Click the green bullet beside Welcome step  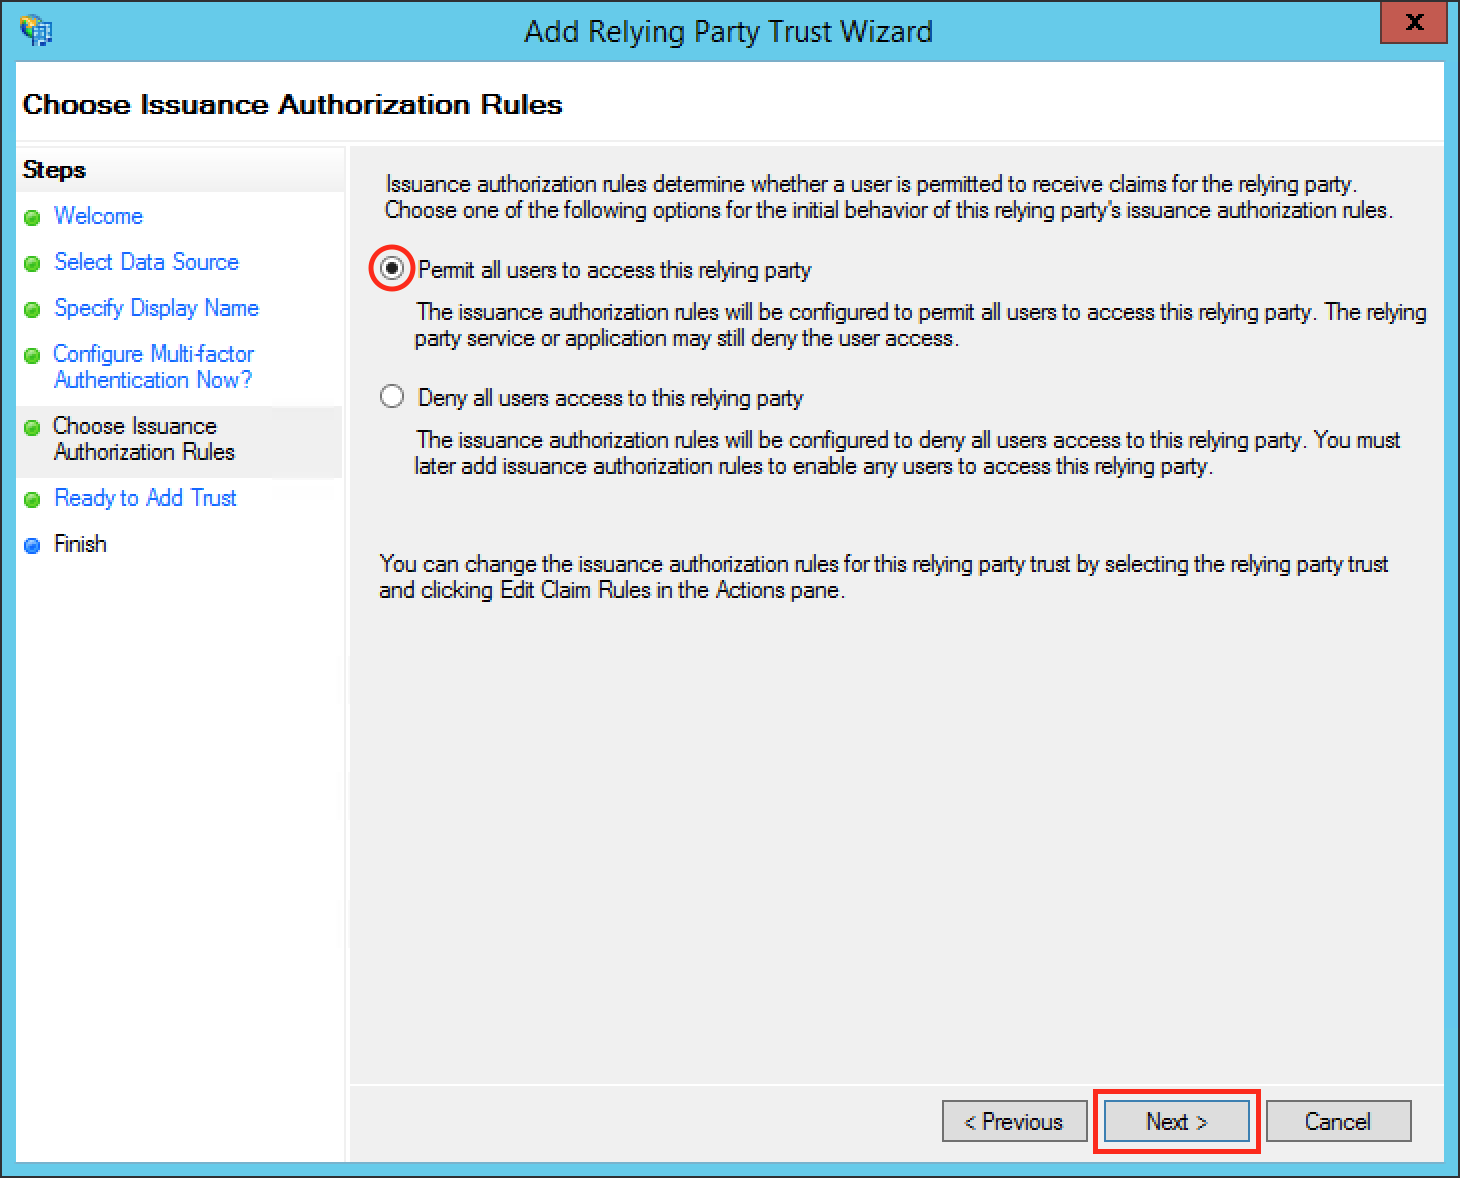32,217
